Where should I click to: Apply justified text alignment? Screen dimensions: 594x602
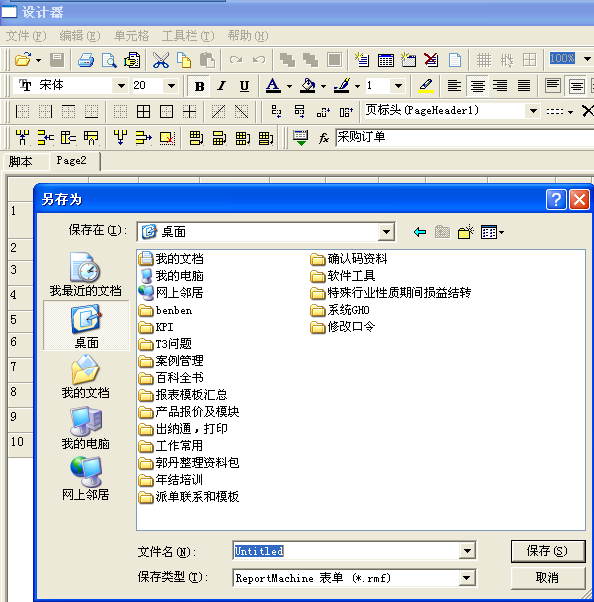[x=524, y=85]
